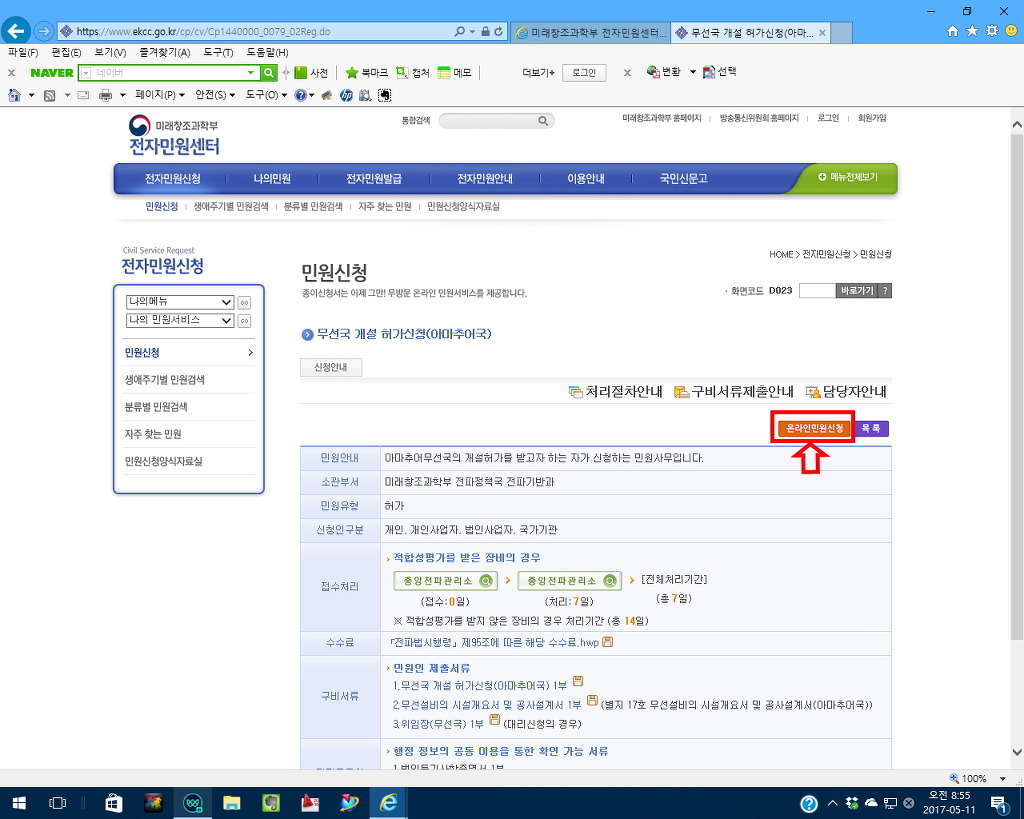The width and height of the screenshot is (1024, 819).
Task: Click the 회원가입 link in the header
Action: [x=872, y=118]
